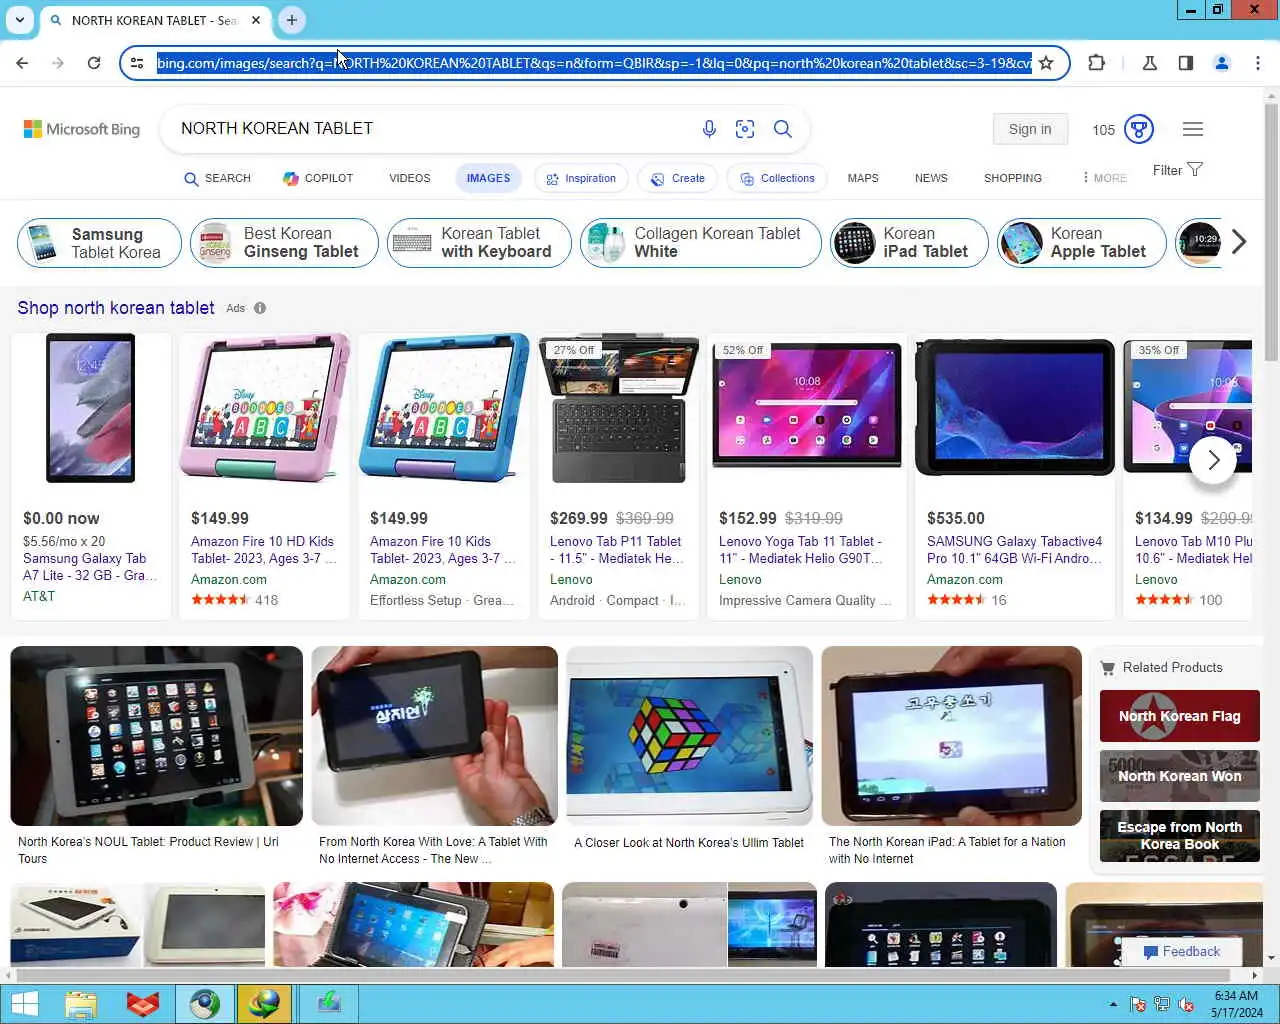Image resolution: width=1280 pixels, height=1024 pixels.
Task: Open the NEWS tab
Action: point(931,178)
